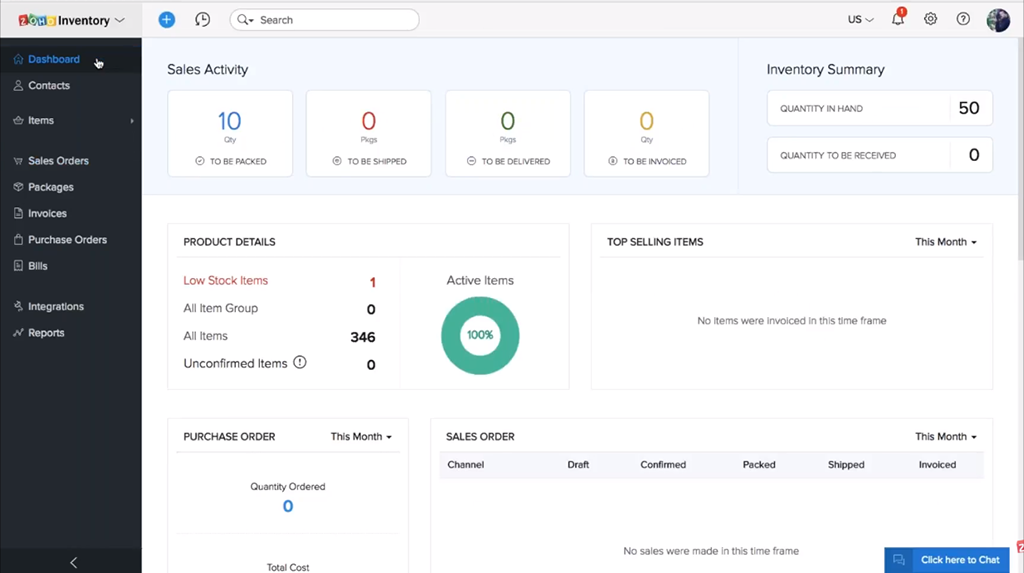Open the Top Selling Items This Month dropdown

click(x=946, y=242)
